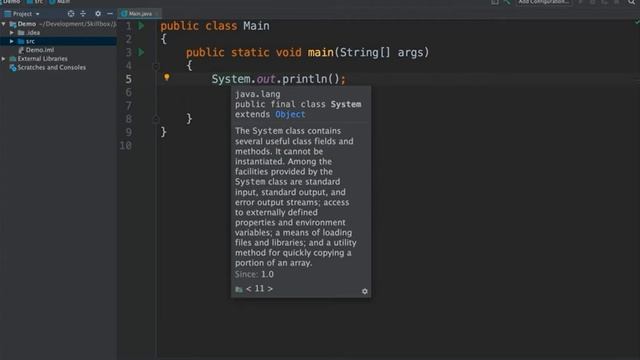The width and height of the screenshot is (640, 360).
Task: Toggle the fold marker on line 8
Action: pyautogui.click(x=156, y=119)
